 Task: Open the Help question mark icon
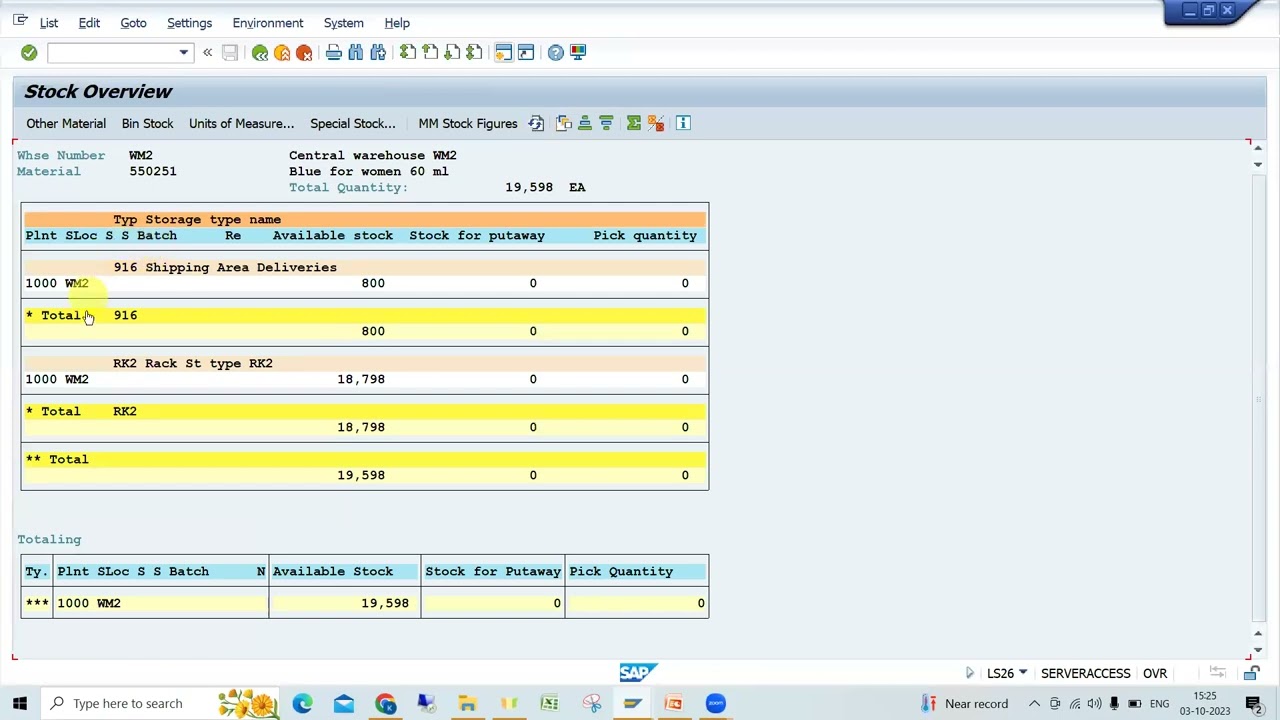(x=556, y=52)
